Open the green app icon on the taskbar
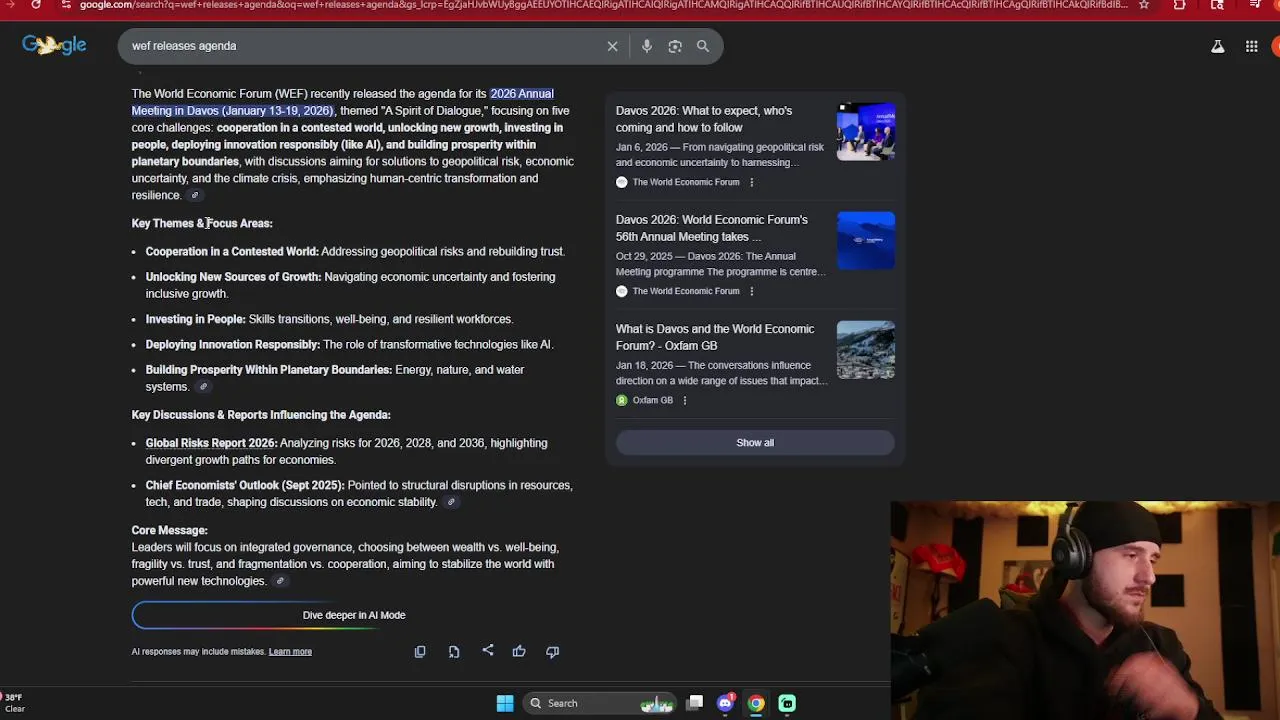 787,703
